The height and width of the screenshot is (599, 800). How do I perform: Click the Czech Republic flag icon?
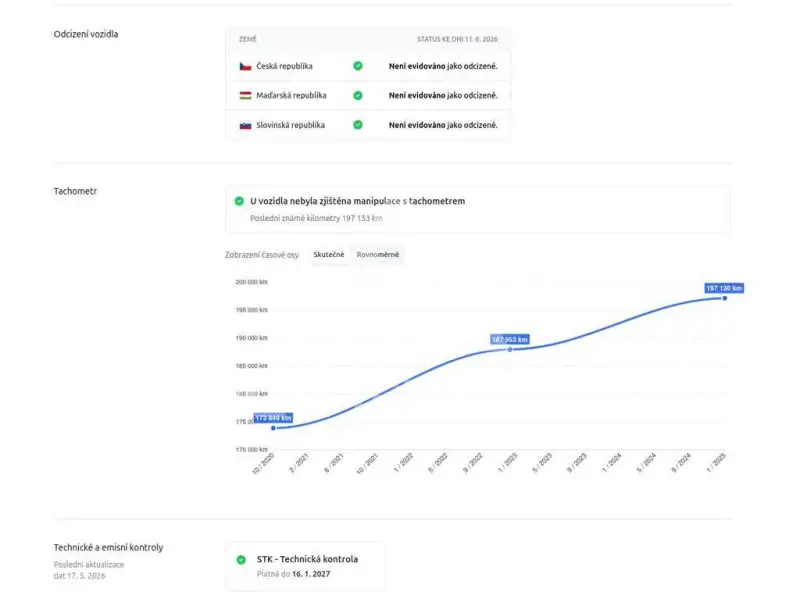pyautogui.click(x=245, y=66)
